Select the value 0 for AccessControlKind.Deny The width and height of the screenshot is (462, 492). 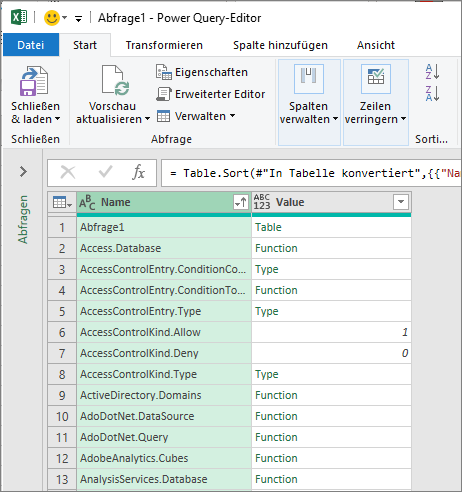[331, 353]
